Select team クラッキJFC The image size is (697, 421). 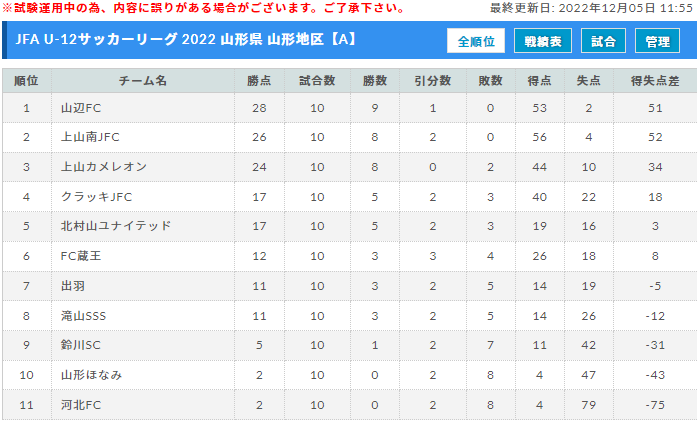96,196
